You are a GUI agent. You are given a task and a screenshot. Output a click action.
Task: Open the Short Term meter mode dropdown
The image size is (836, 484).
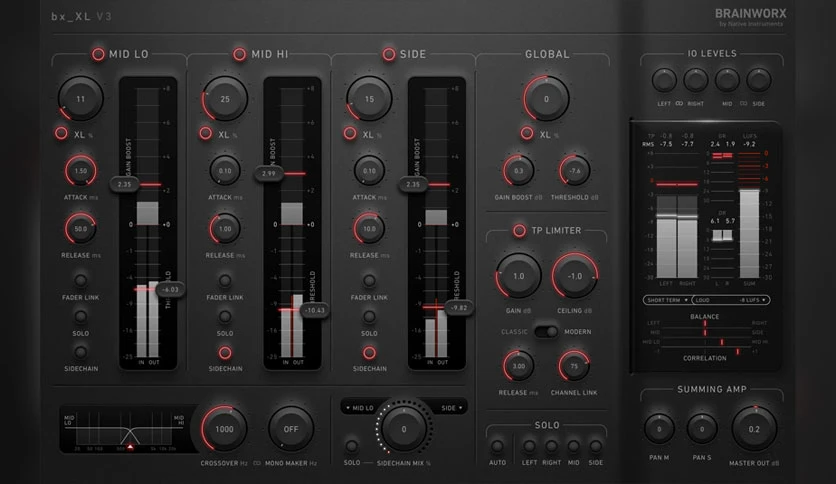point(667,300)
